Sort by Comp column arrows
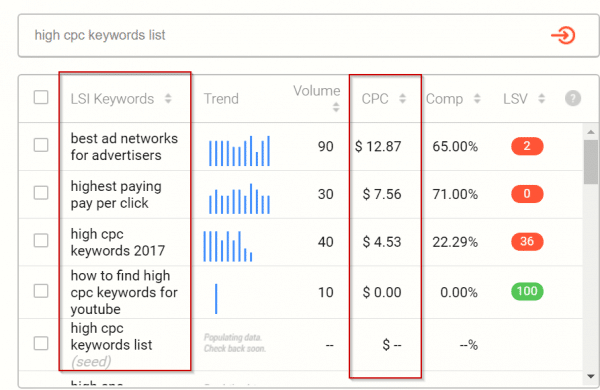Viewport: 600px width, 390px height. point(477,99)
